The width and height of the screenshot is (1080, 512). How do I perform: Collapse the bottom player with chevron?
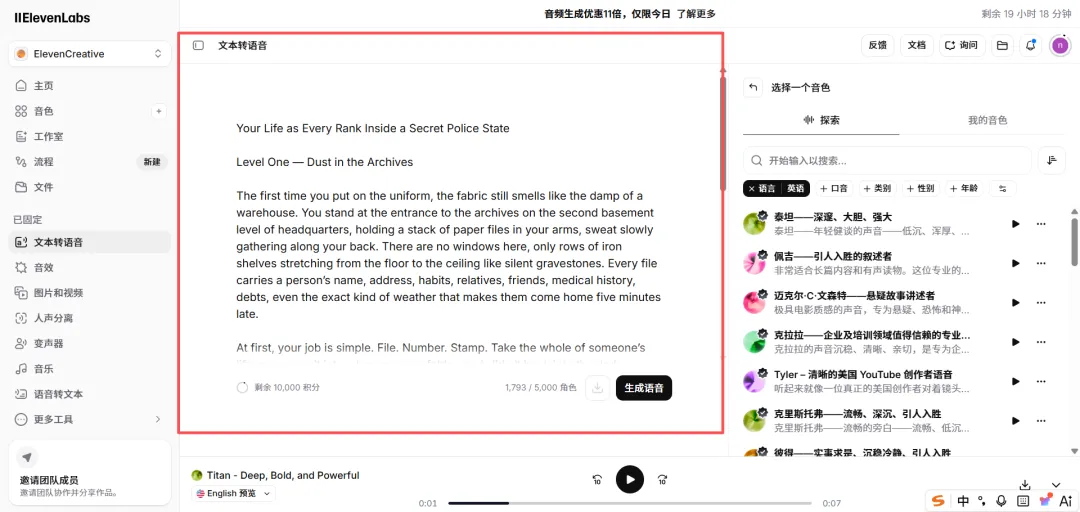[x=1056, y=485]
